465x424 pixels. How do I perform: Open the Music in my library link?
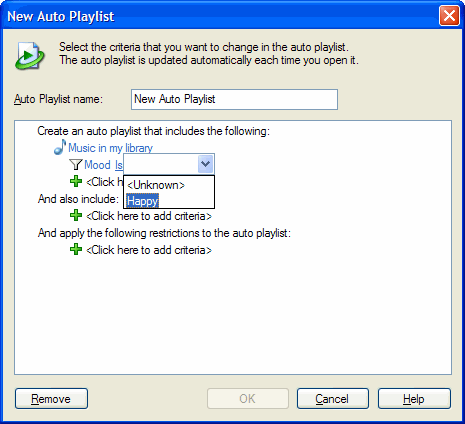coord(110,148)
